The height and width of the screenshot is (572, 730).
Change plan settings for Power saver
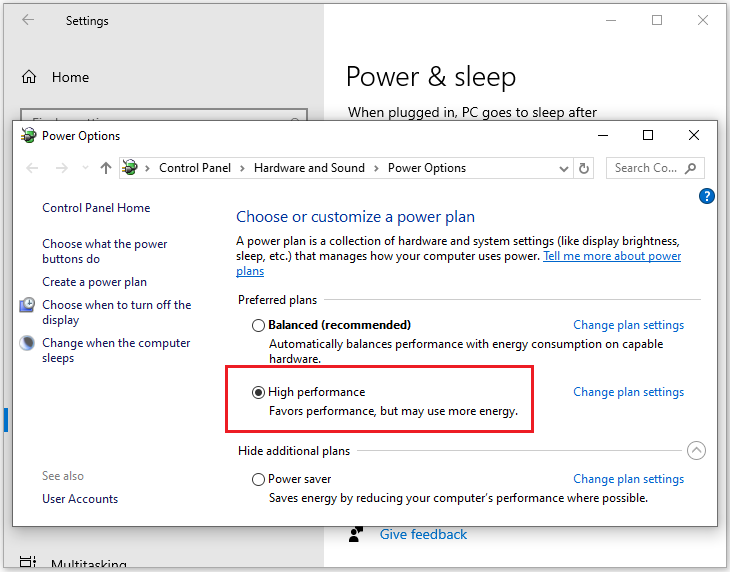628,479
